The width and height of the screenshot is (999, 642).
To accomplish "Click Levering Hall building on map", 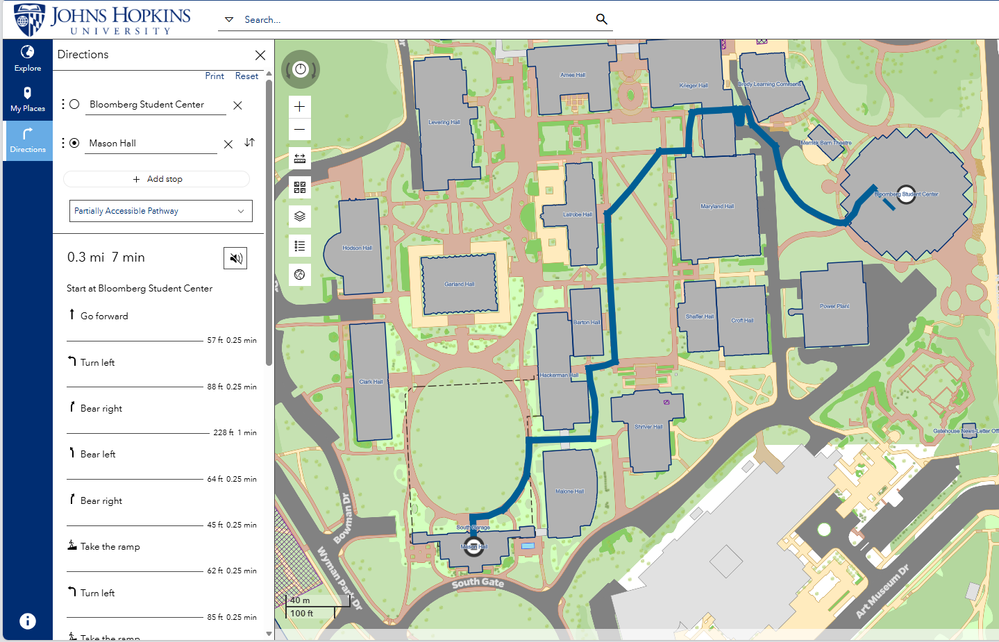I will (x=444, y=122).
